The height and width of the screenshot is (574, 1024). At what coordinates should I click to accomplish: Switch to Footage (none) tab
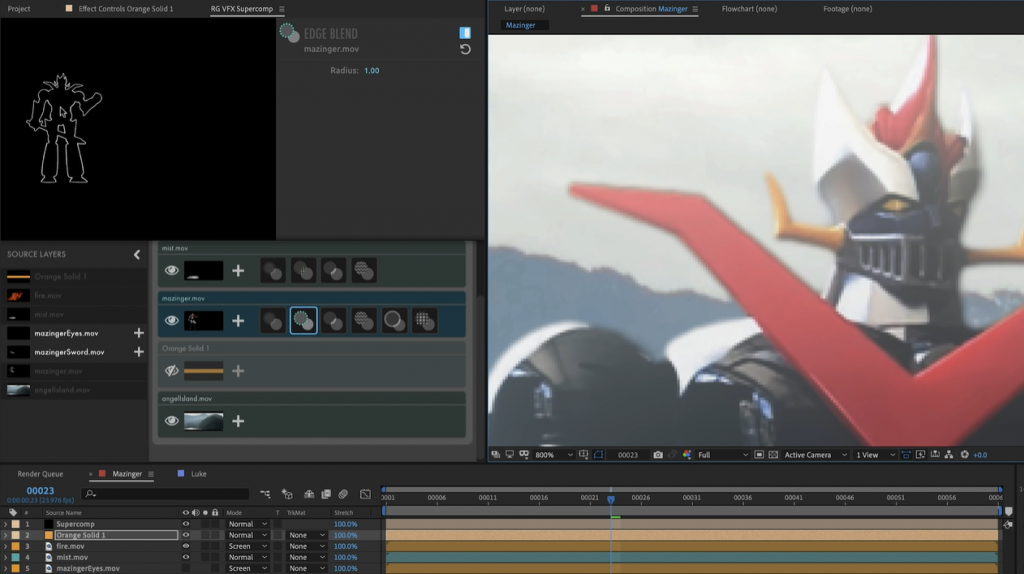(x=847, y=8)
